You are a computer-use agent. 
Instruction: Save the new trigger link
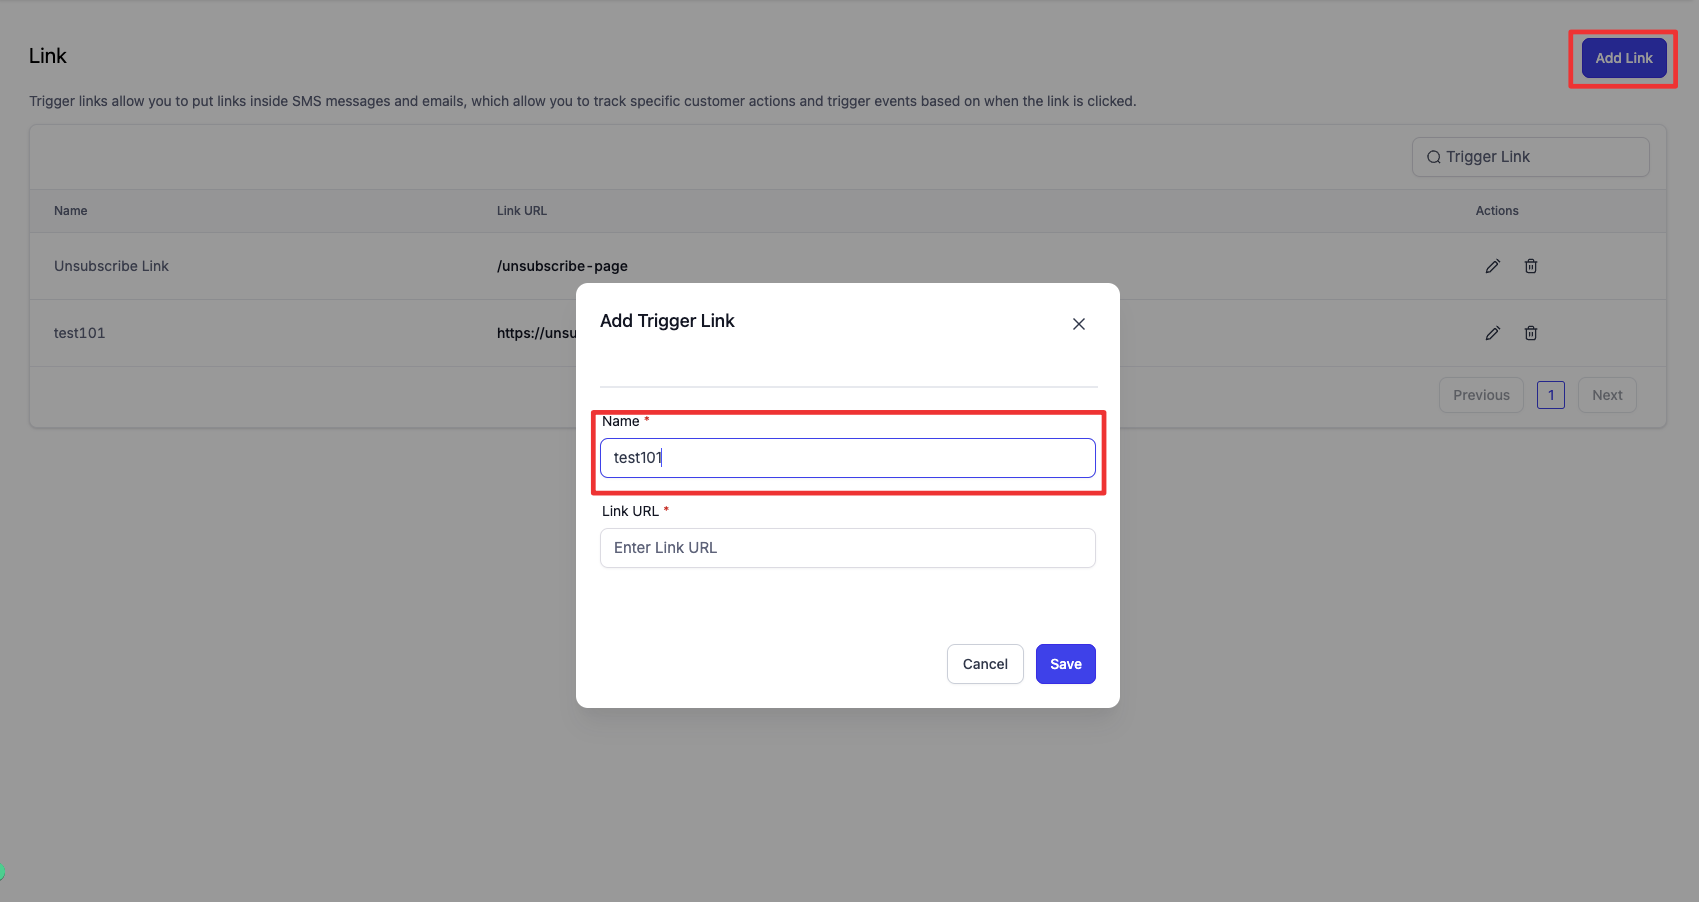1065,664
